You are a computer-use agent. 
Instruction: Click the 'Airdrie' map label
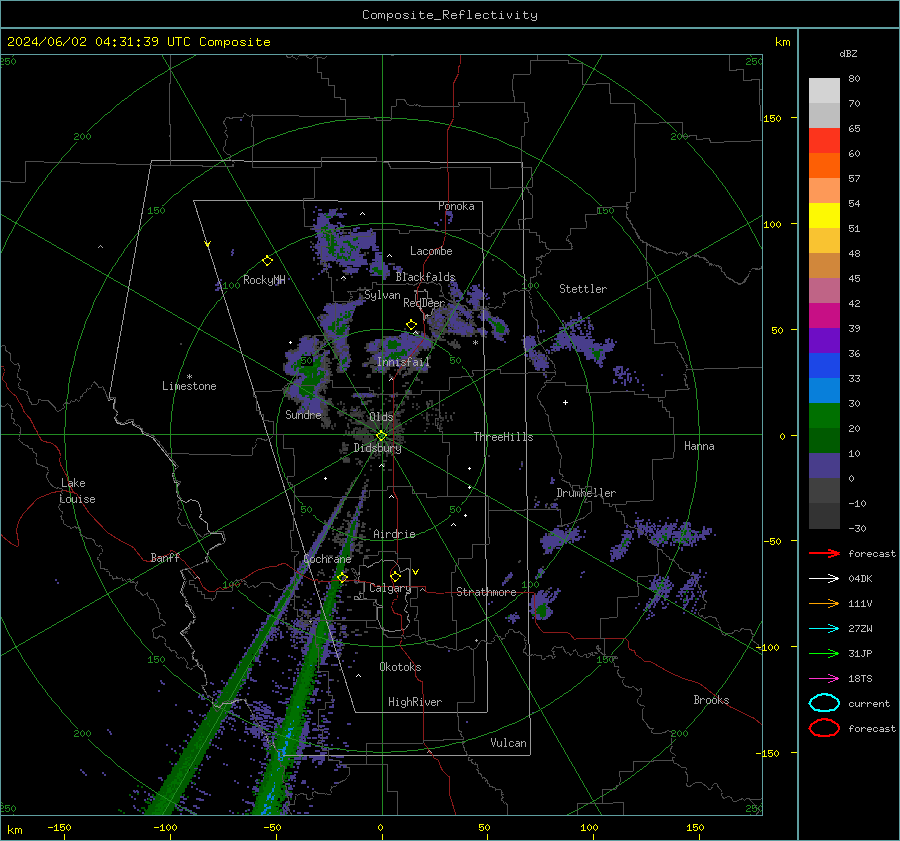click(x=394, y=534)
